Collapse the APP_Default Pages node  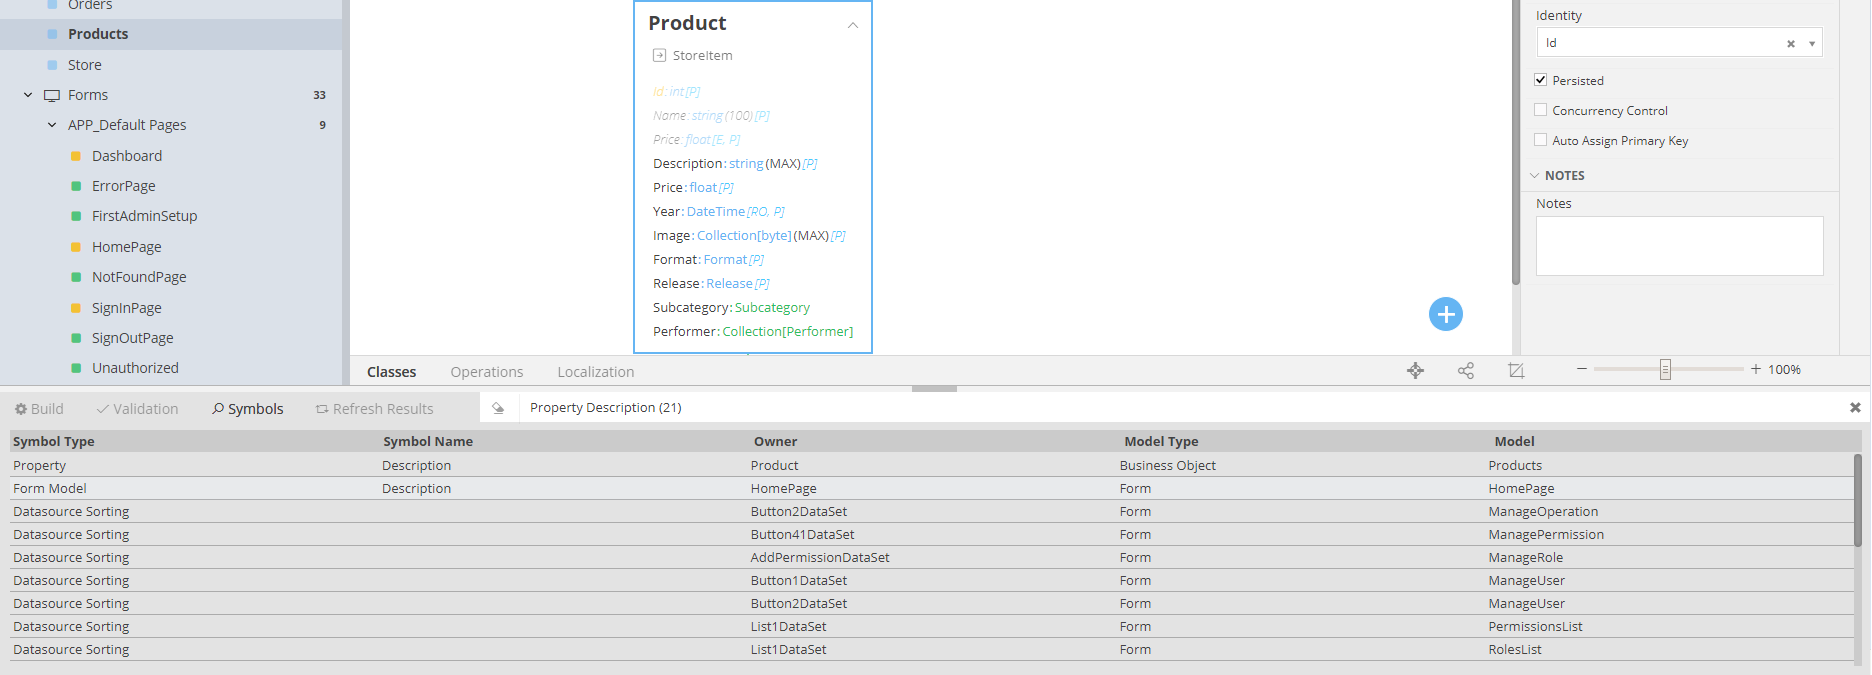coord(52,125)
